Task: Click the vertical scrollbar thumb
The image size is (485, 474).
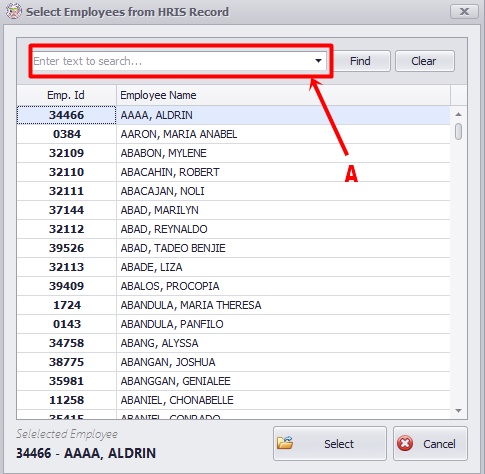Action: tap(459, 131)
